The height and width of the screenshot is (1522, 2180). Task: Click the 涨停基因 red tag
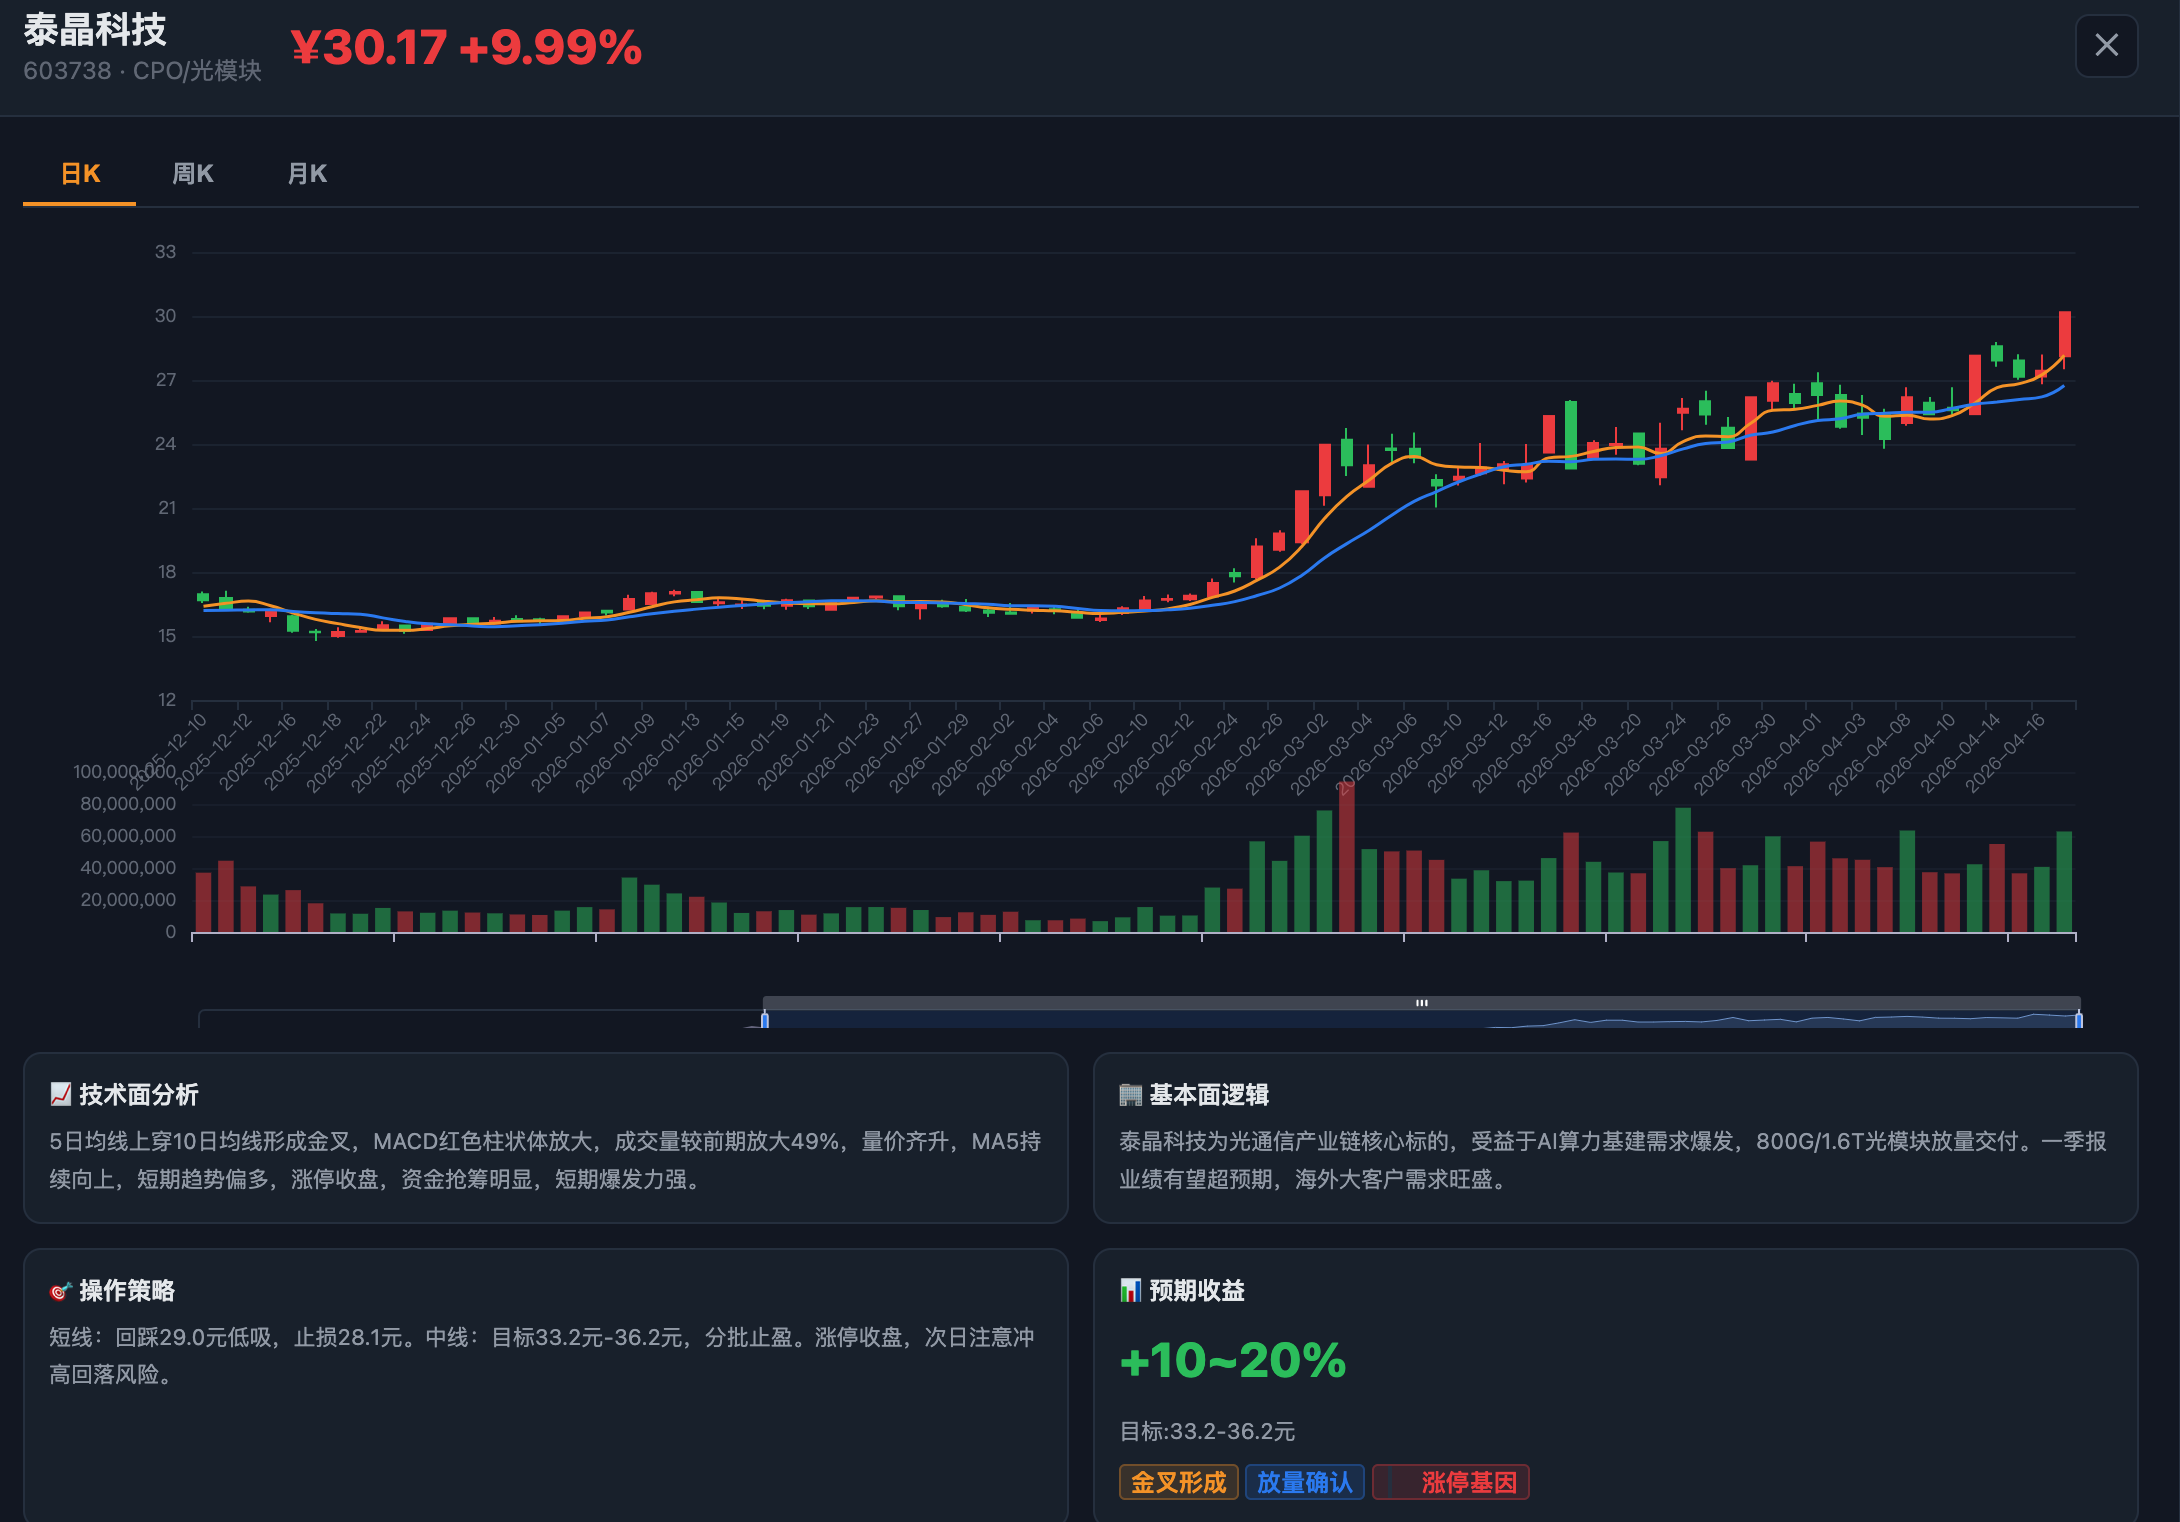tap(1451, 1482)
